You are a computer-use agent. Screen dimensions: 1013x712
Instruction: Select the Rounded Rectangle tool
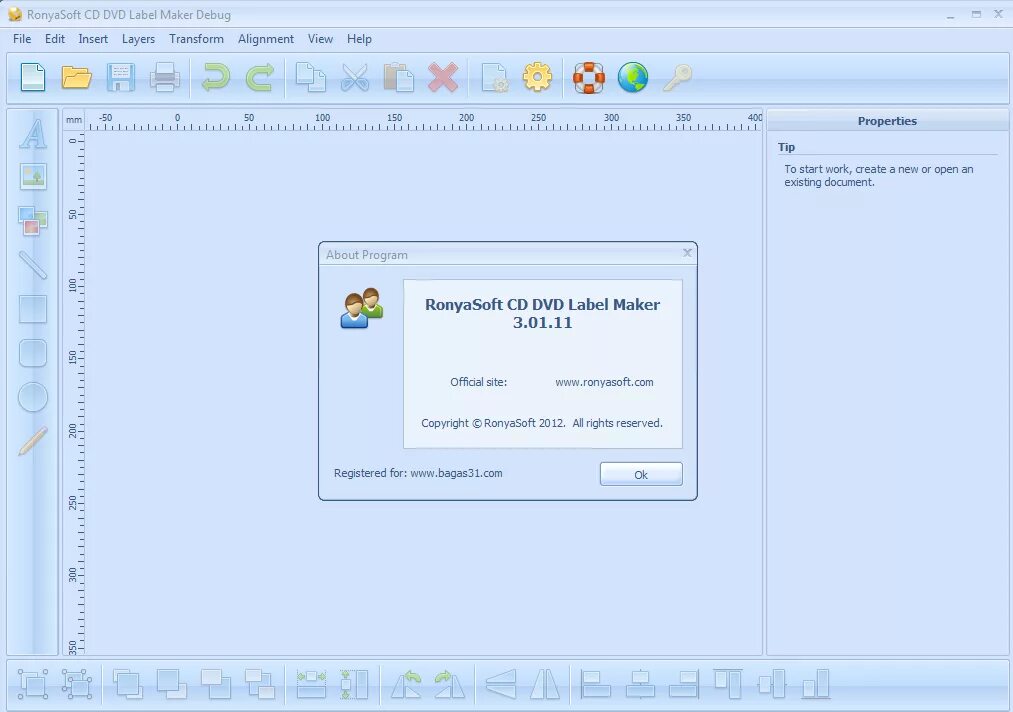[33, 353]
